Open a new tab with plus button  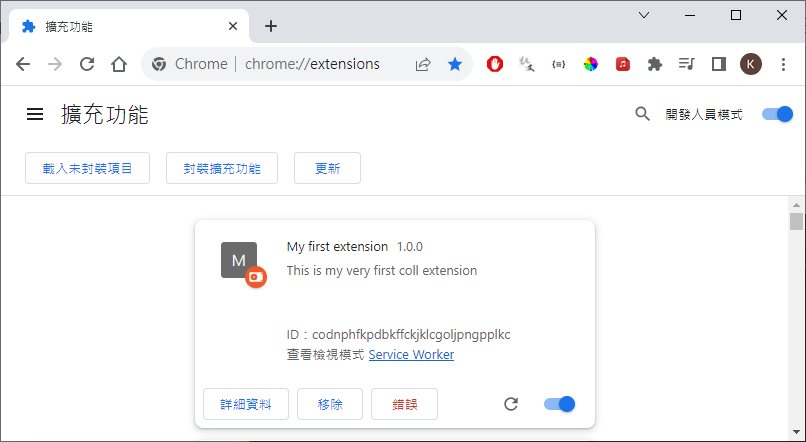(271, 26)
